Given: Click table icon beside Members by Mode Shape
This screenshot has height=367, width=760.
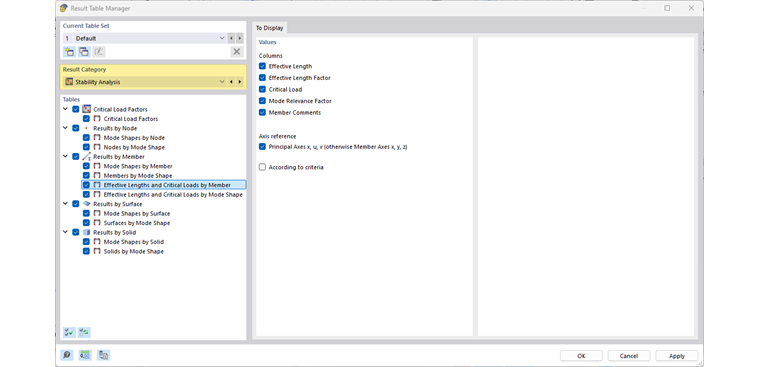Looking at the screenshot, I should [x=97, y=176].
